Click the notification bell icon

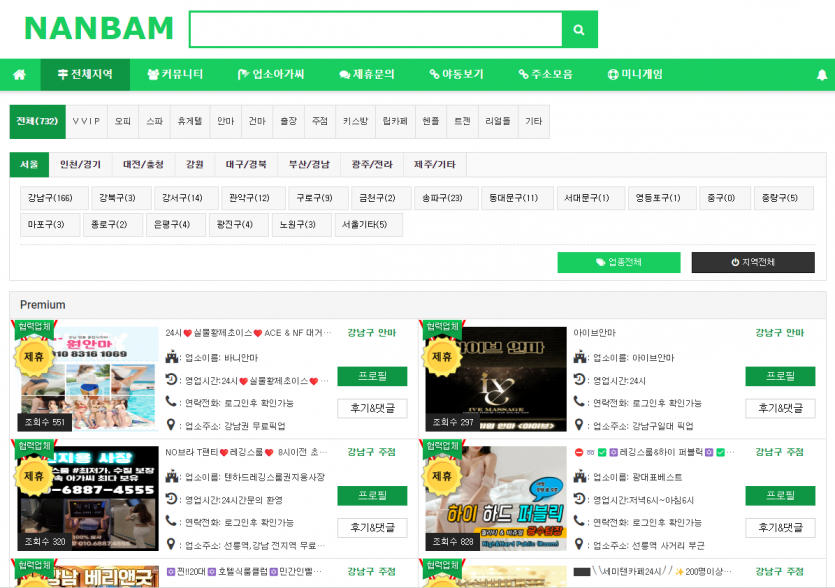pos(822,75)
